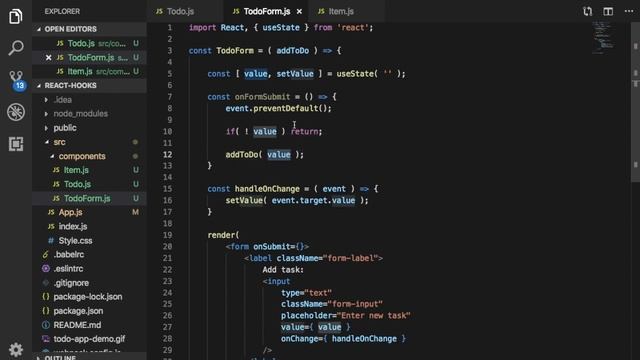This screenshot has height=360, width=640.
Task: Click line number 19 in gutter
Action: [x=167, y=235]
